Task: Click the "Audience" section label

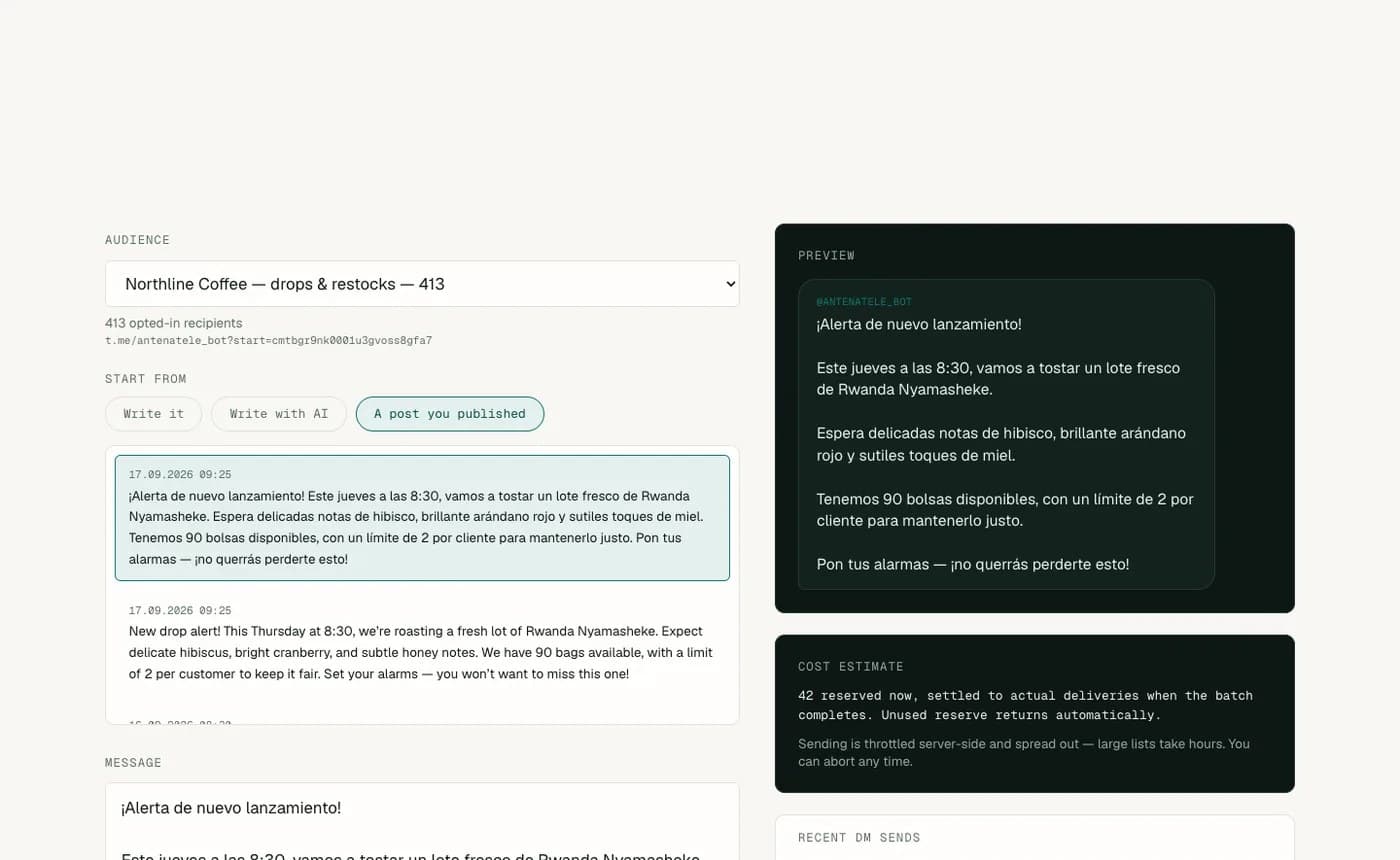Action: [137, 240]
